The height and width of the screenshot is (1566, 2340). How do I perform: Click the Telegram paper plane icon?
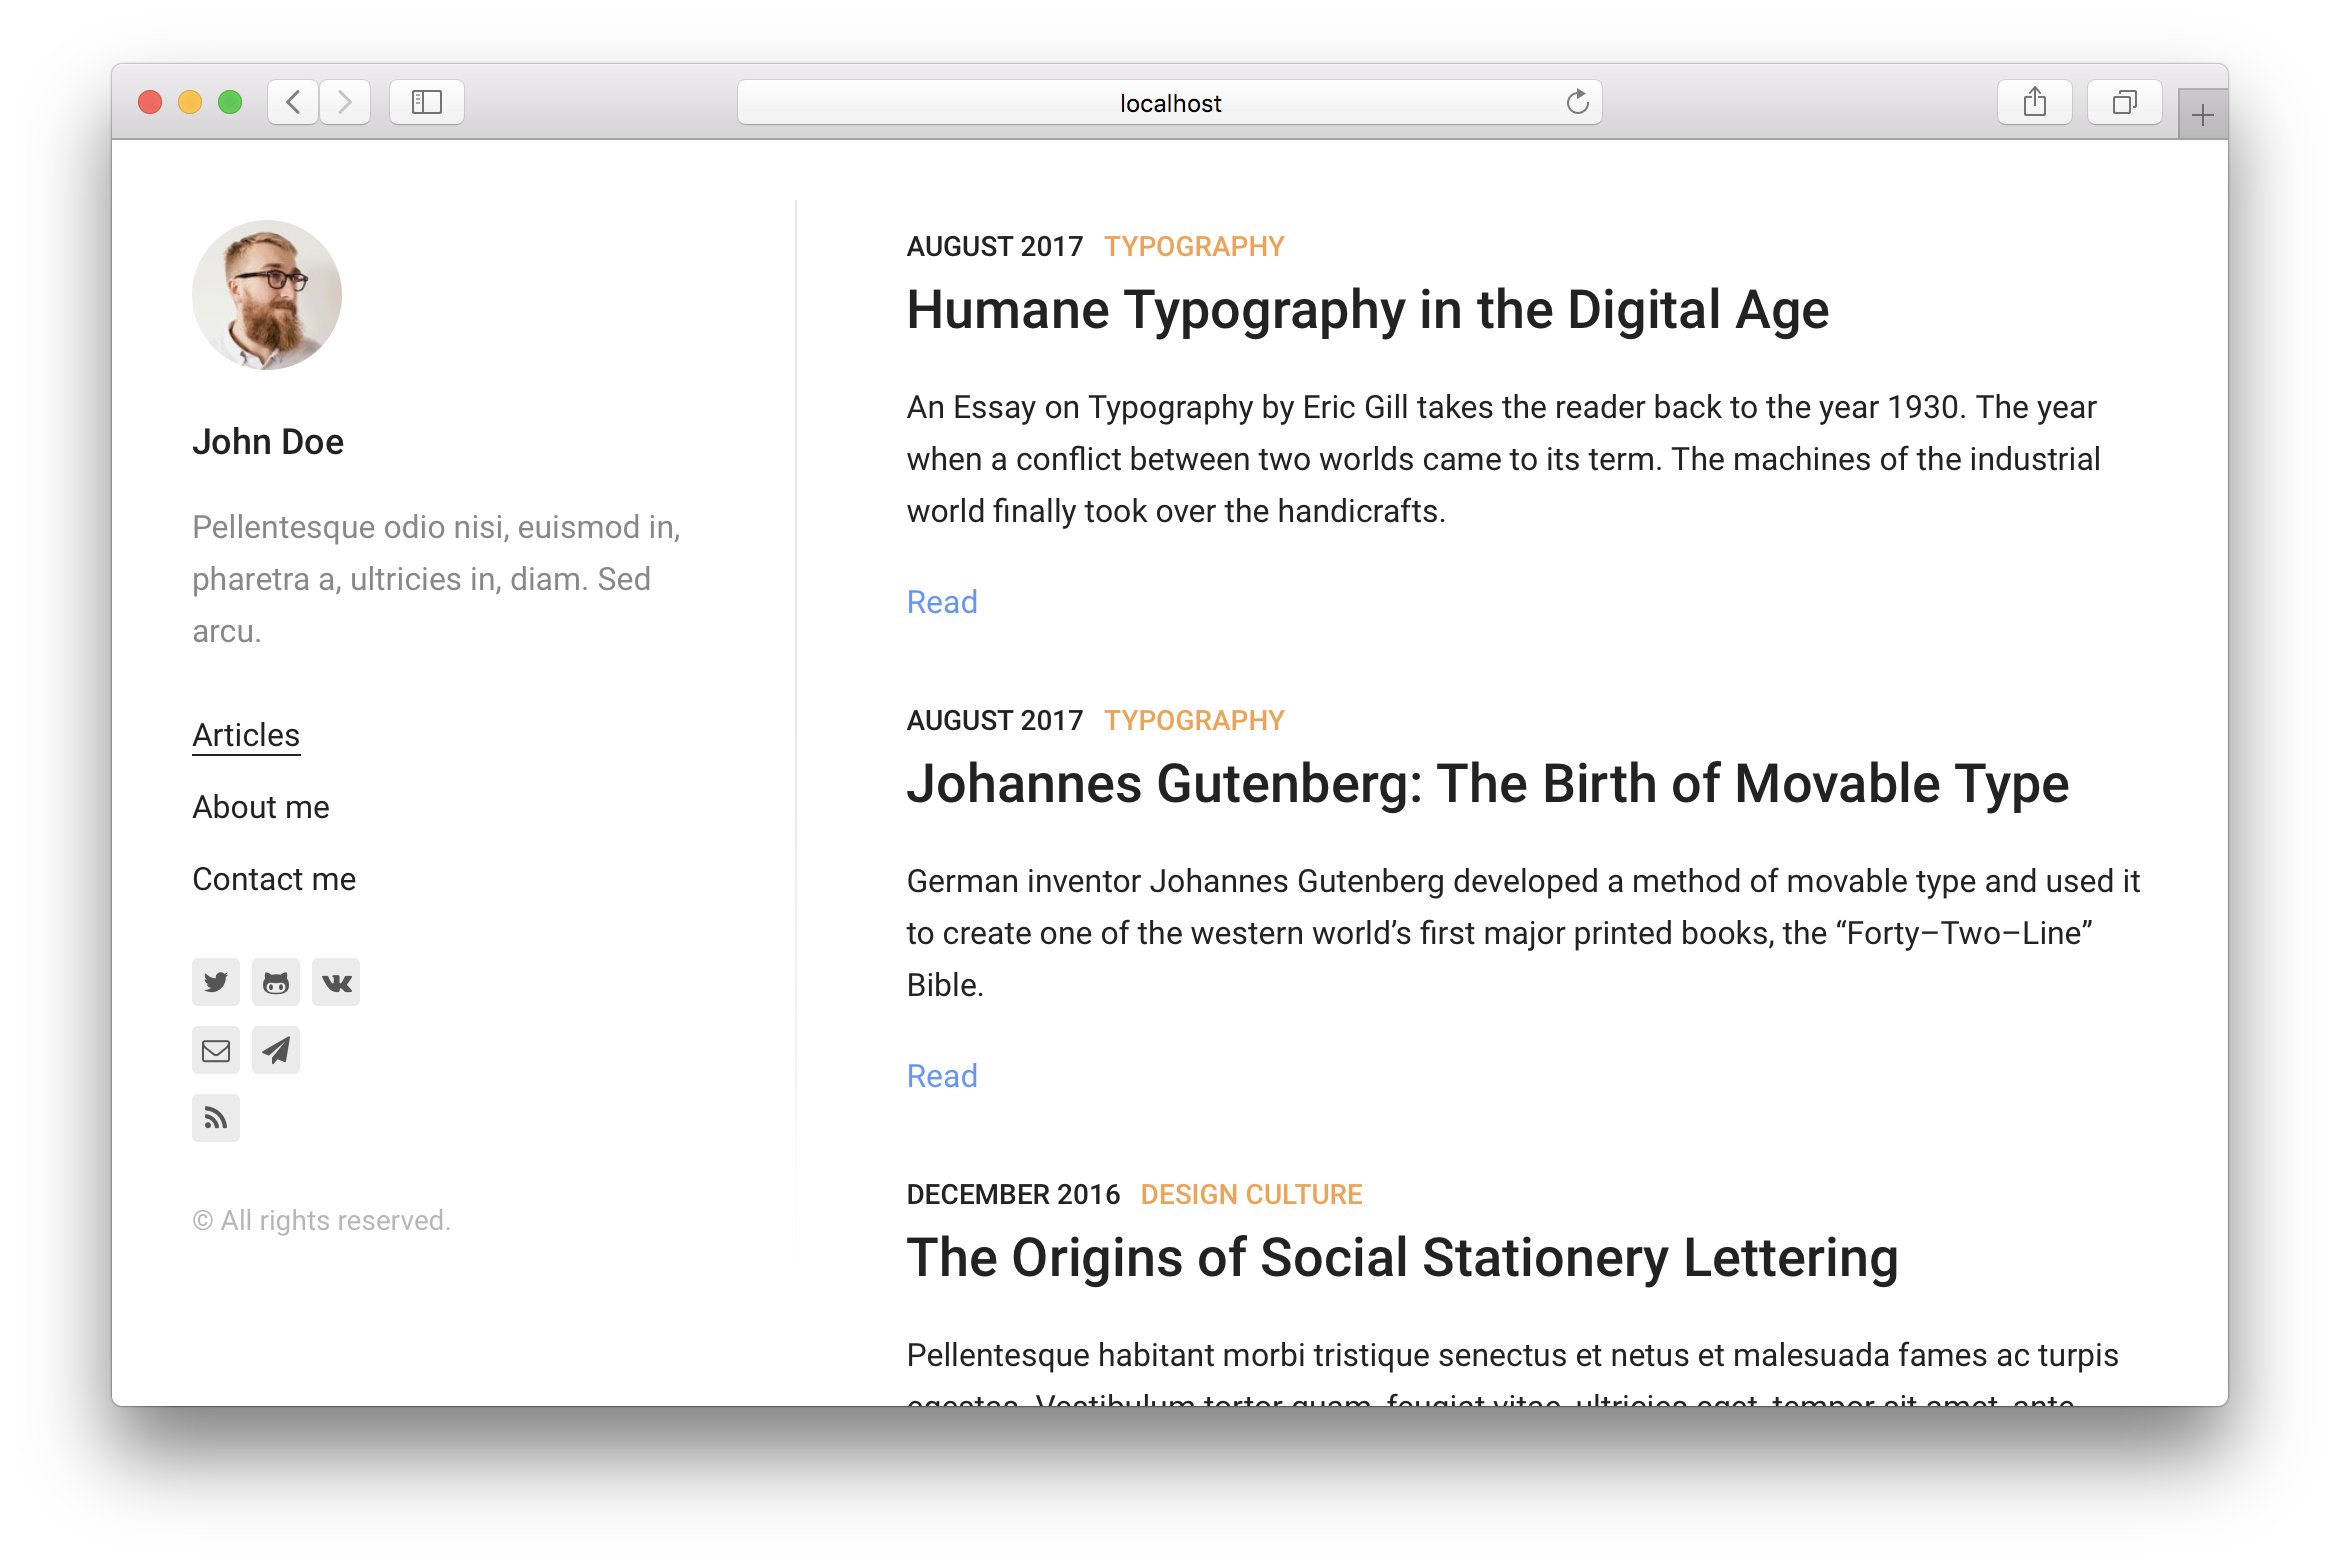click(x=276, y=1050)
